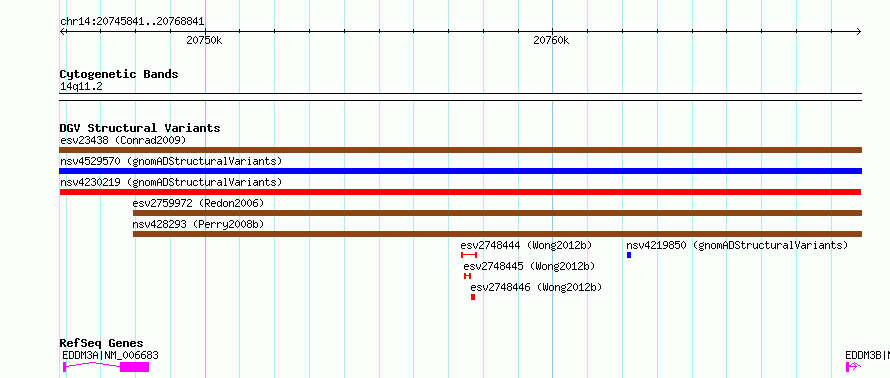890x378 pixels.
Task: Click the esv23438 (Conrad2009) variant label
Action: pos(123,140)
